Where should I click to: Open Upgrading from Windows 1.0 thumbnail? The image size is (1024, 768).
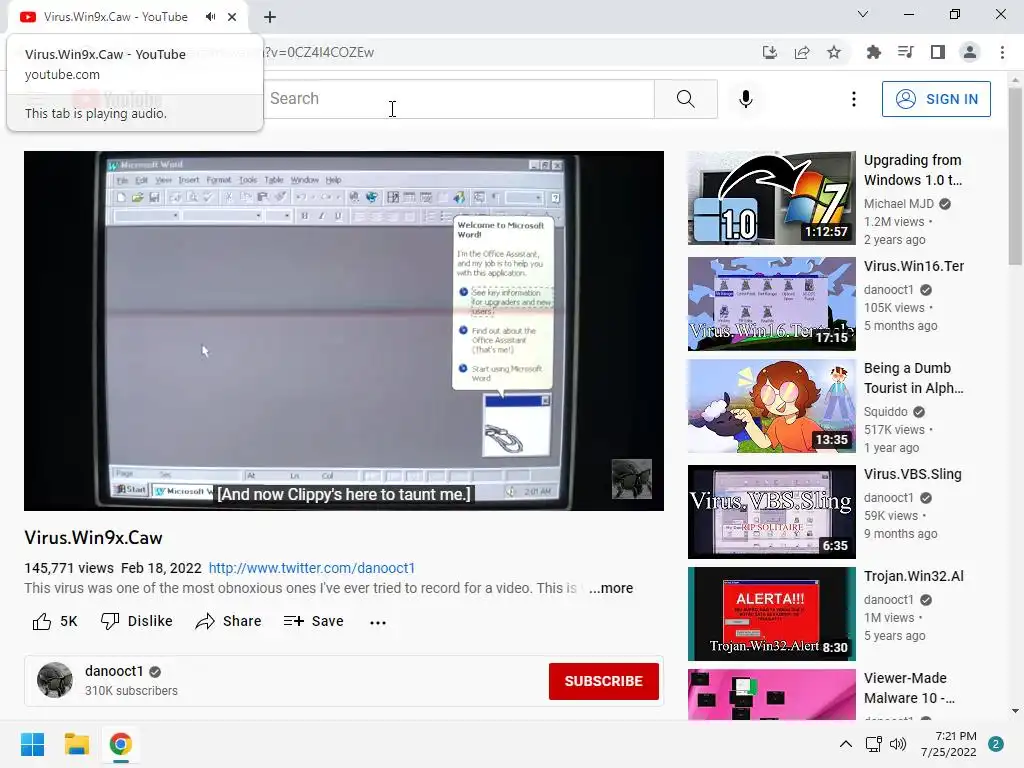point(771,198)
